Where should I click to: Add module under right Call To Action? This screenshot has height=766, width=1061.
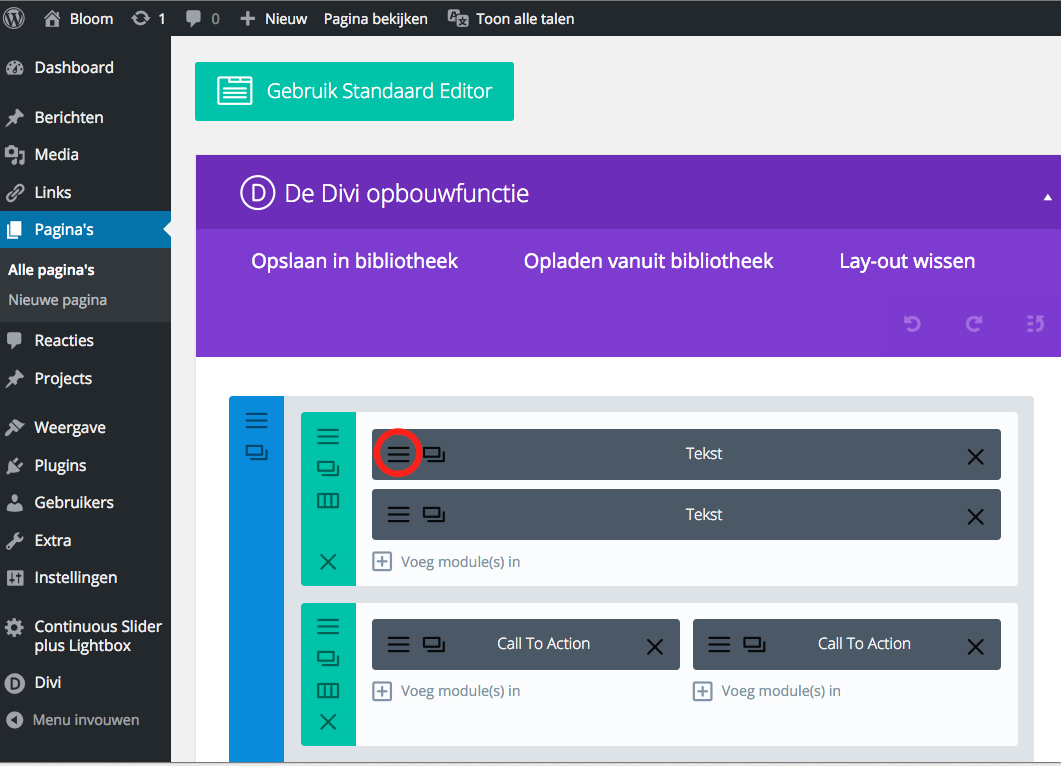[x=767, y=691]
